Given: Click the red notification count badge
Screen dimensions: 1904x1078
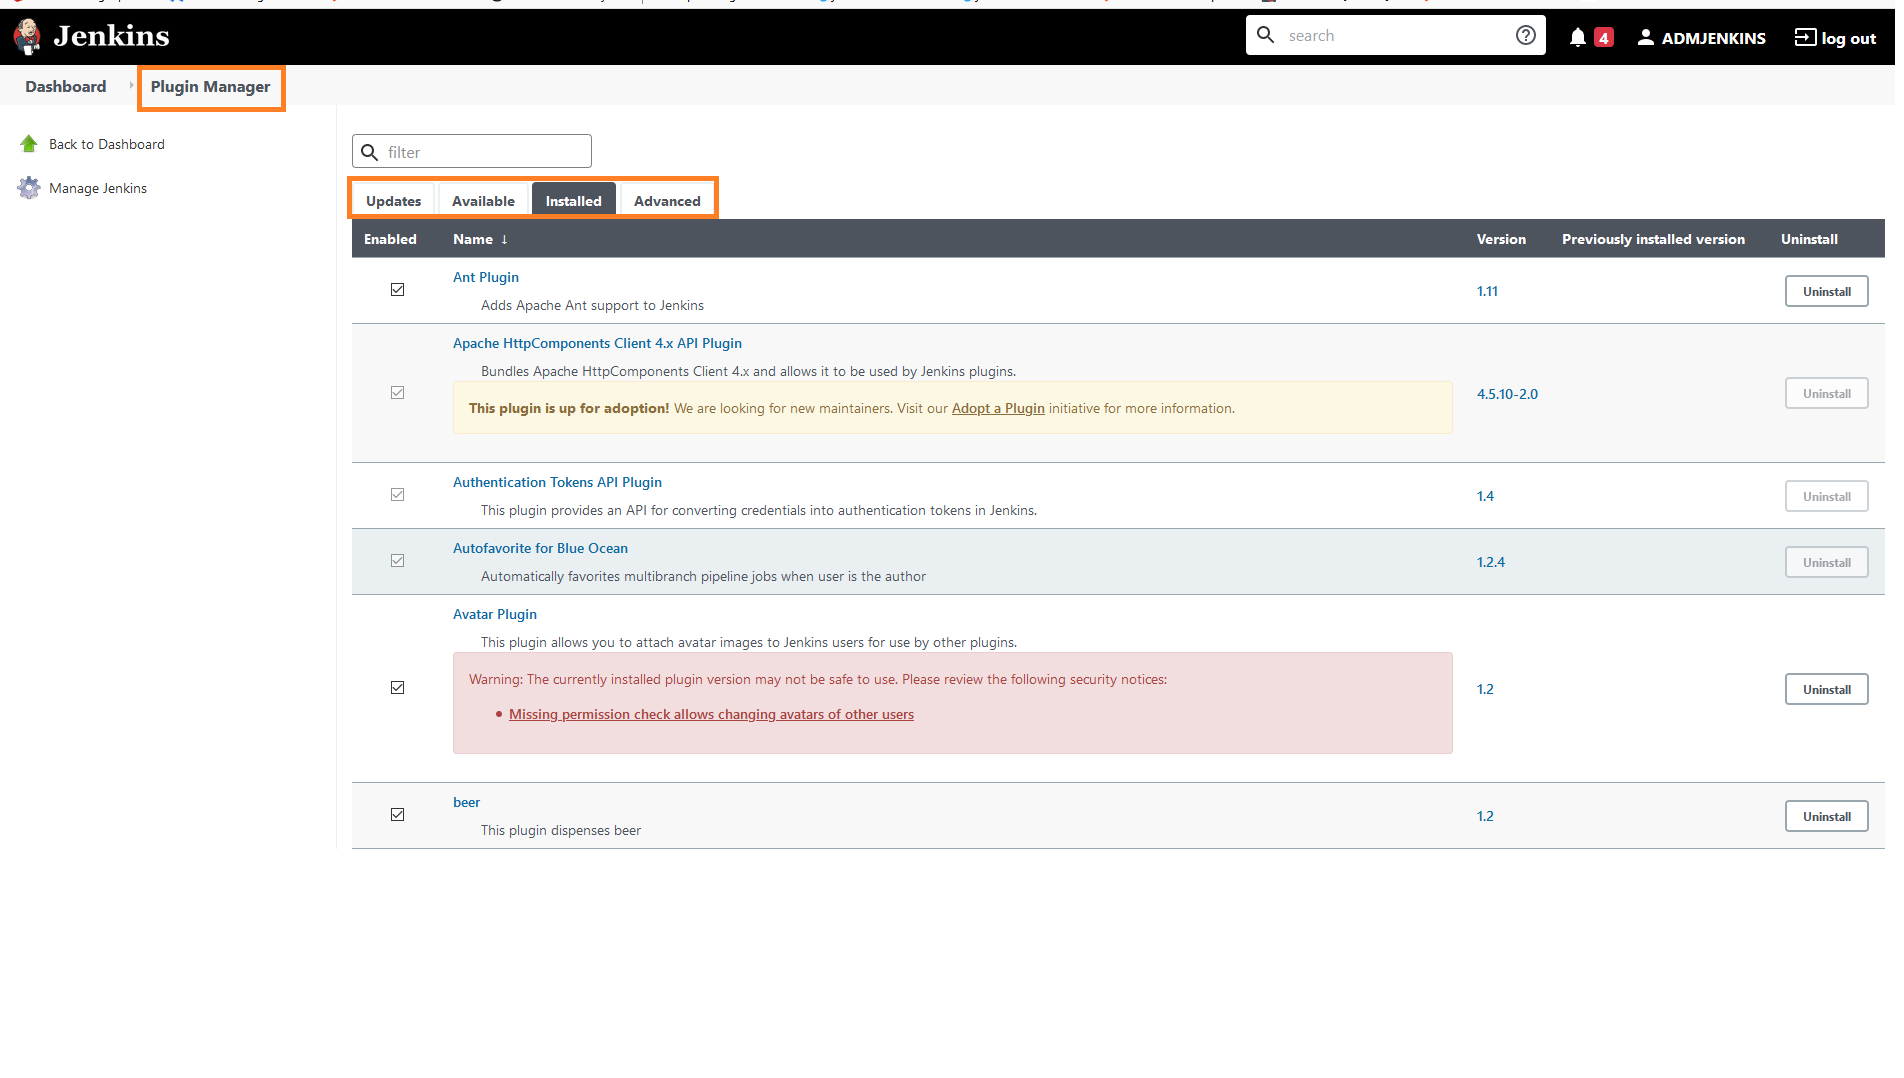Looking at the screenshot, I should 1603,38.
